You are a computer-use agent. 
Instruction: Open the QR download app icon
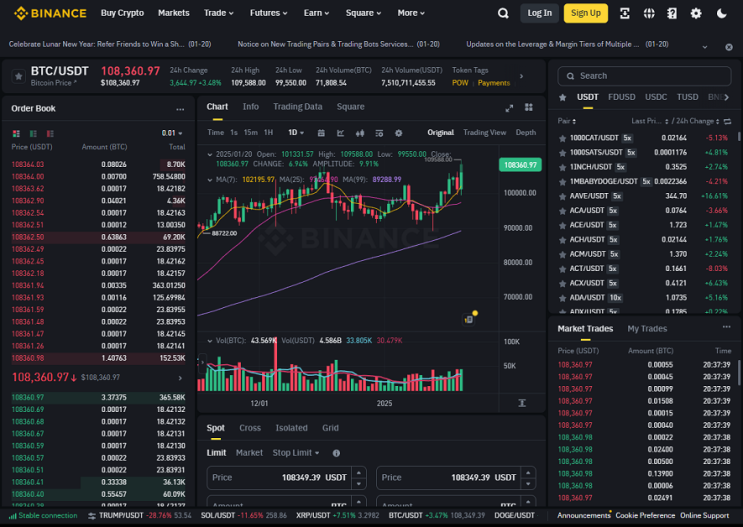pos(625,13)
